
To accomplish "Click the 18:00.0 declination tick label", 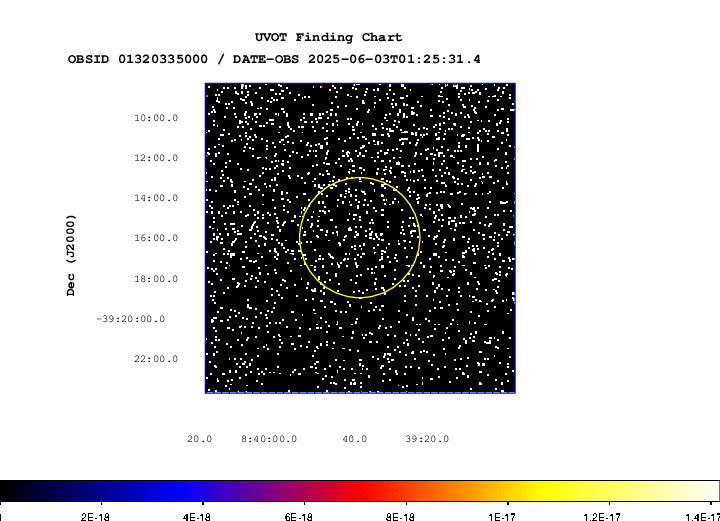I will (156, 279).
